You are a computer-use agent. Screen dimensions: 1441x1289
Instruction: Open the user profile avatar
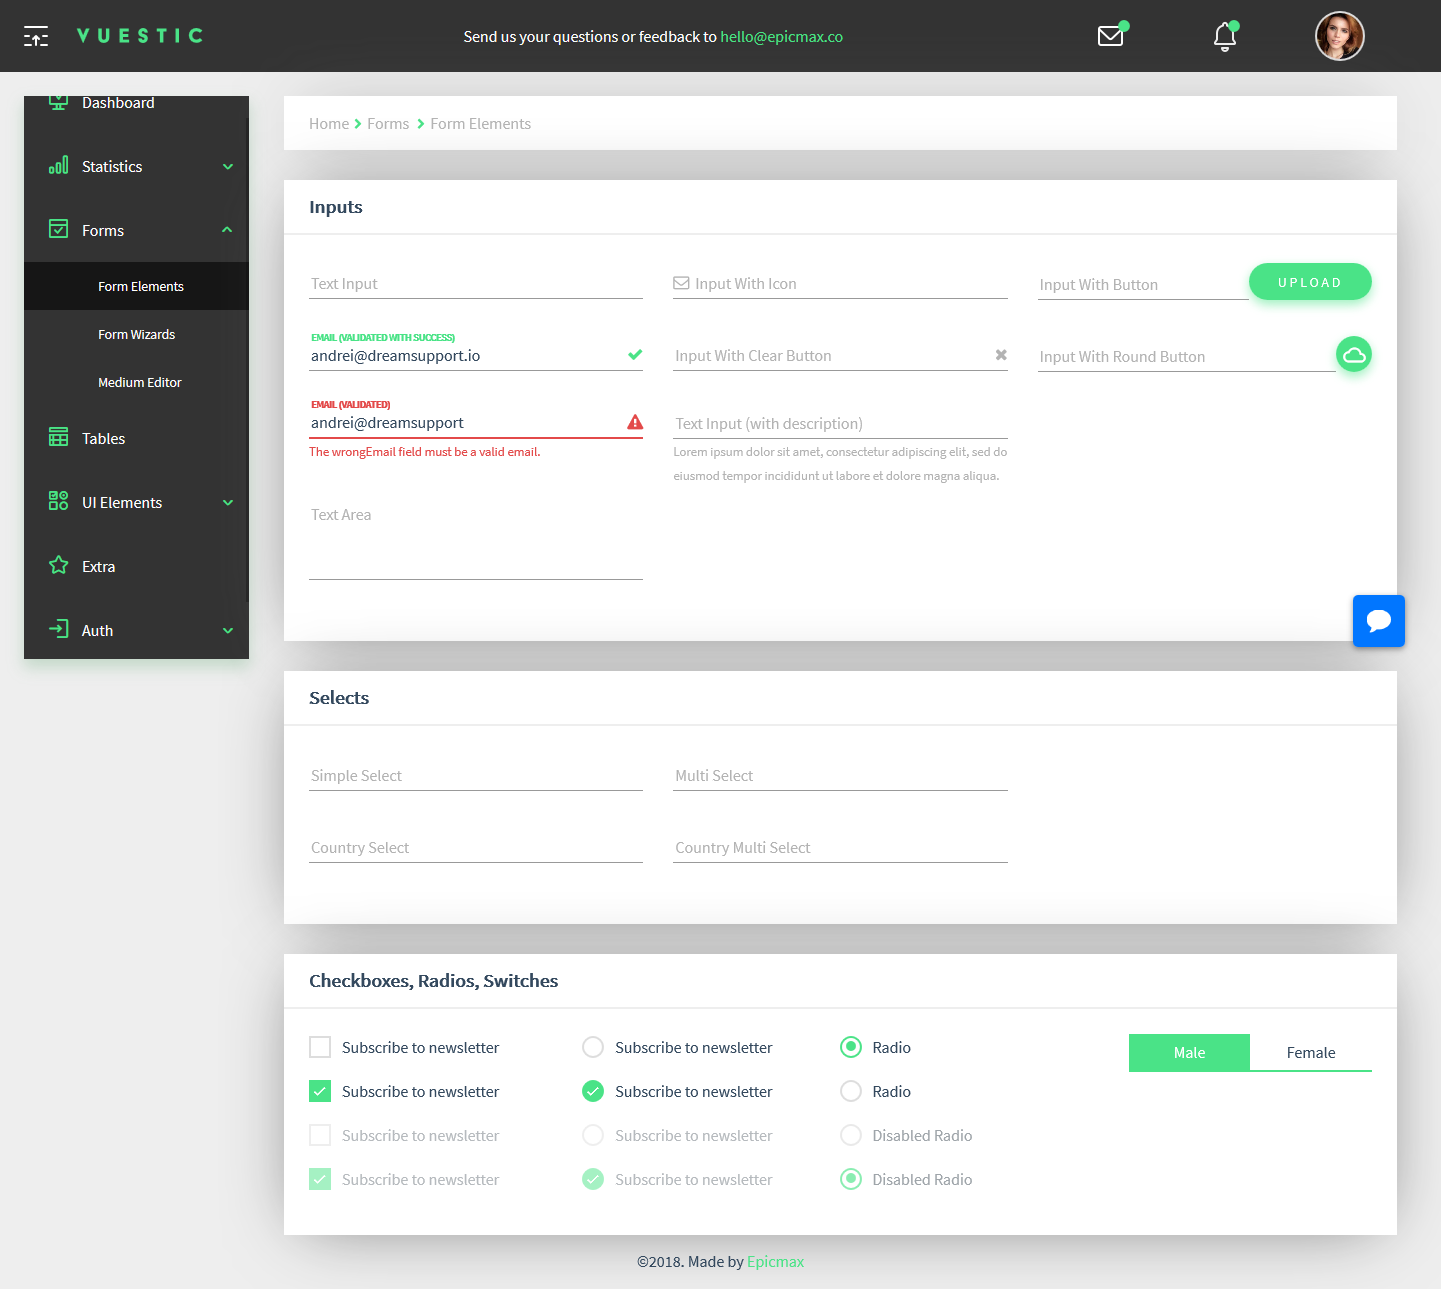coord(1339,36)
